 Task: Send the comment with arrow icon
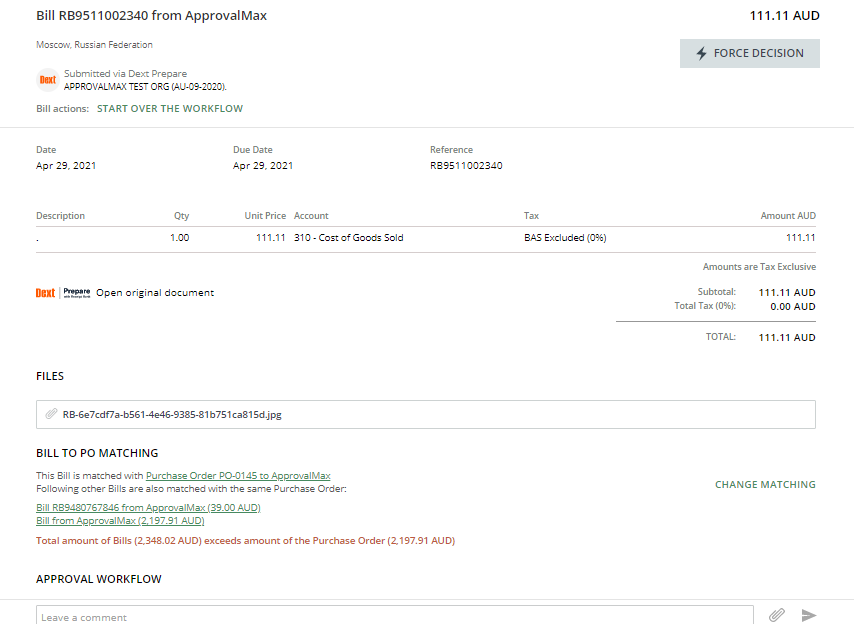(809, 615)
